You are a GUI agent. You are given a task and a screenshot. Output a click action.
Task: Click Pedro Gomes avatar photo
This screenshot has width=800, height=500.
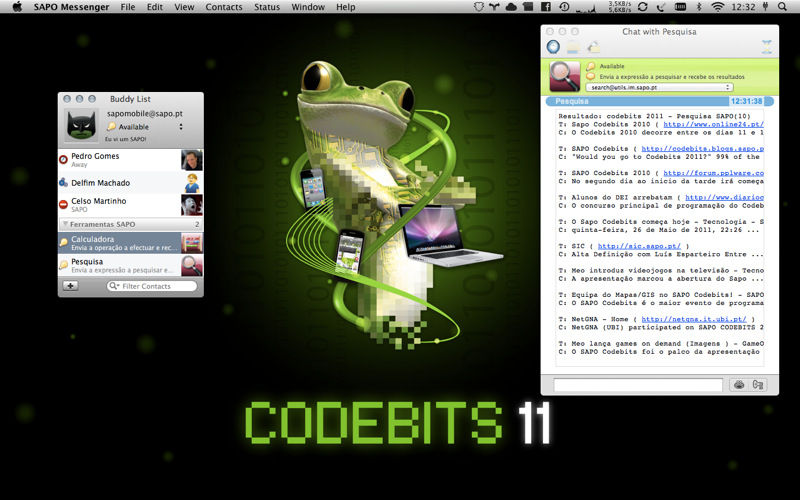192,160
